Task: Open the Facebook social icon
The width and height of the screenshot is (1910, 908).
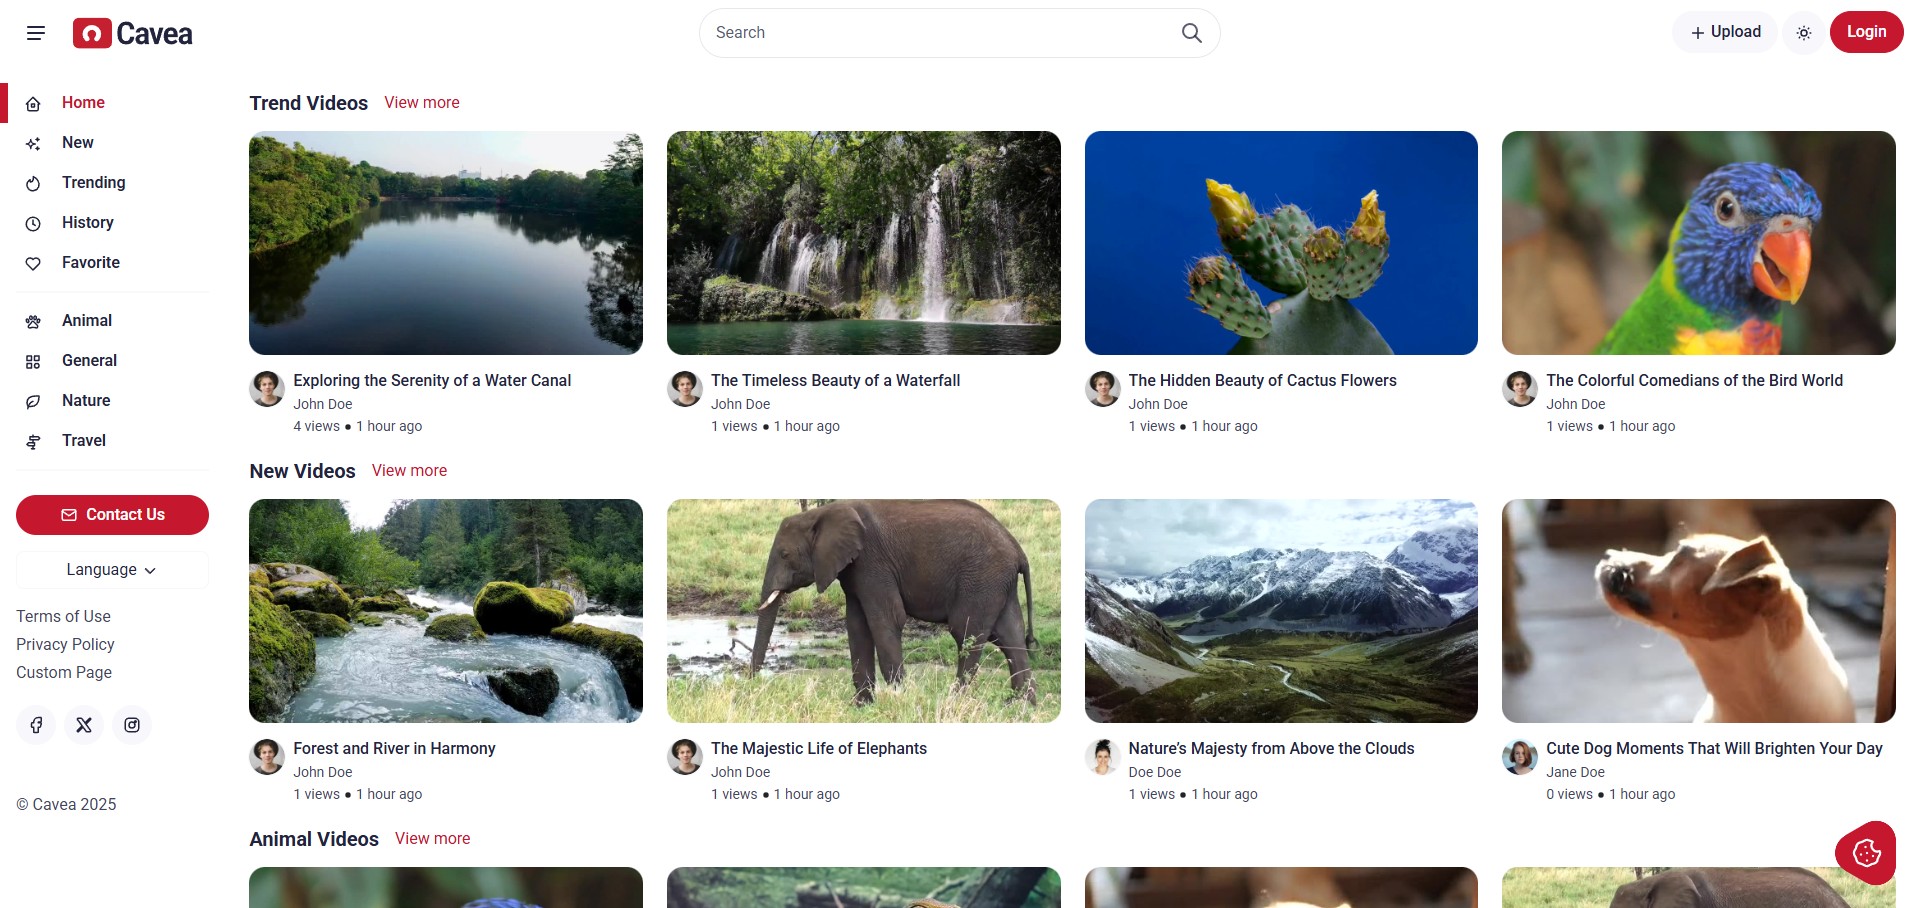Action: 36,725
